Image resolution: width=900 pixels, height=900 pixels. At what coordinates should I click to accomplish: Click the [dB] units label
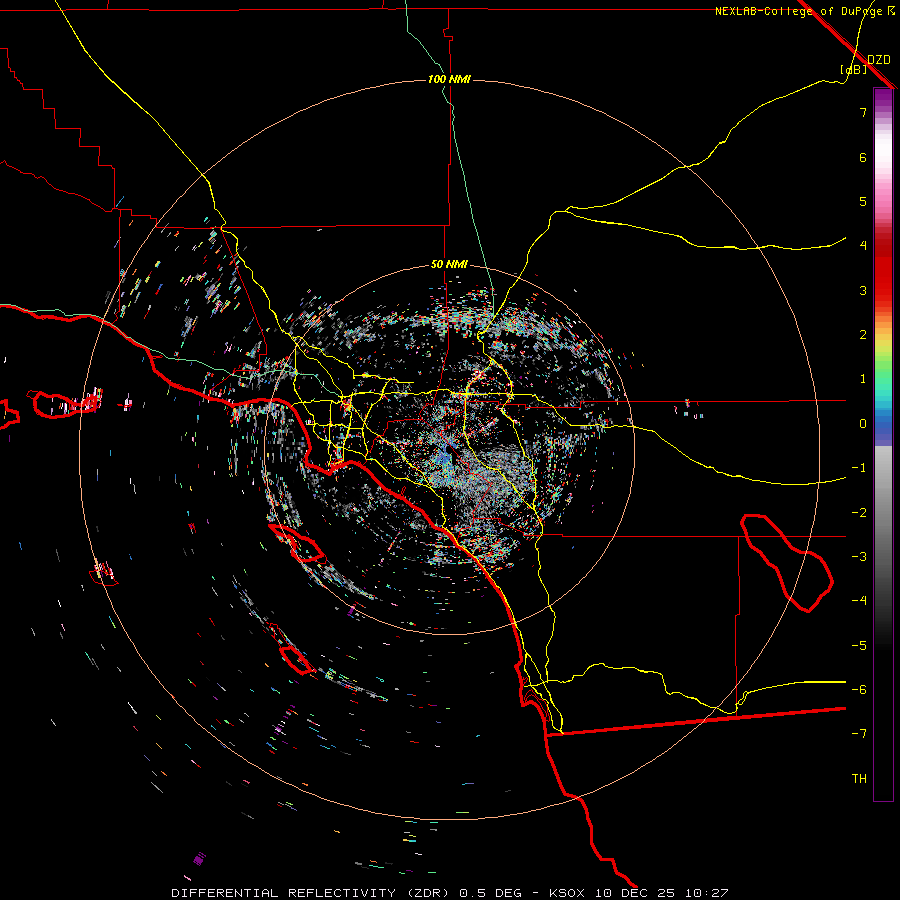click(x=854, y=69)
